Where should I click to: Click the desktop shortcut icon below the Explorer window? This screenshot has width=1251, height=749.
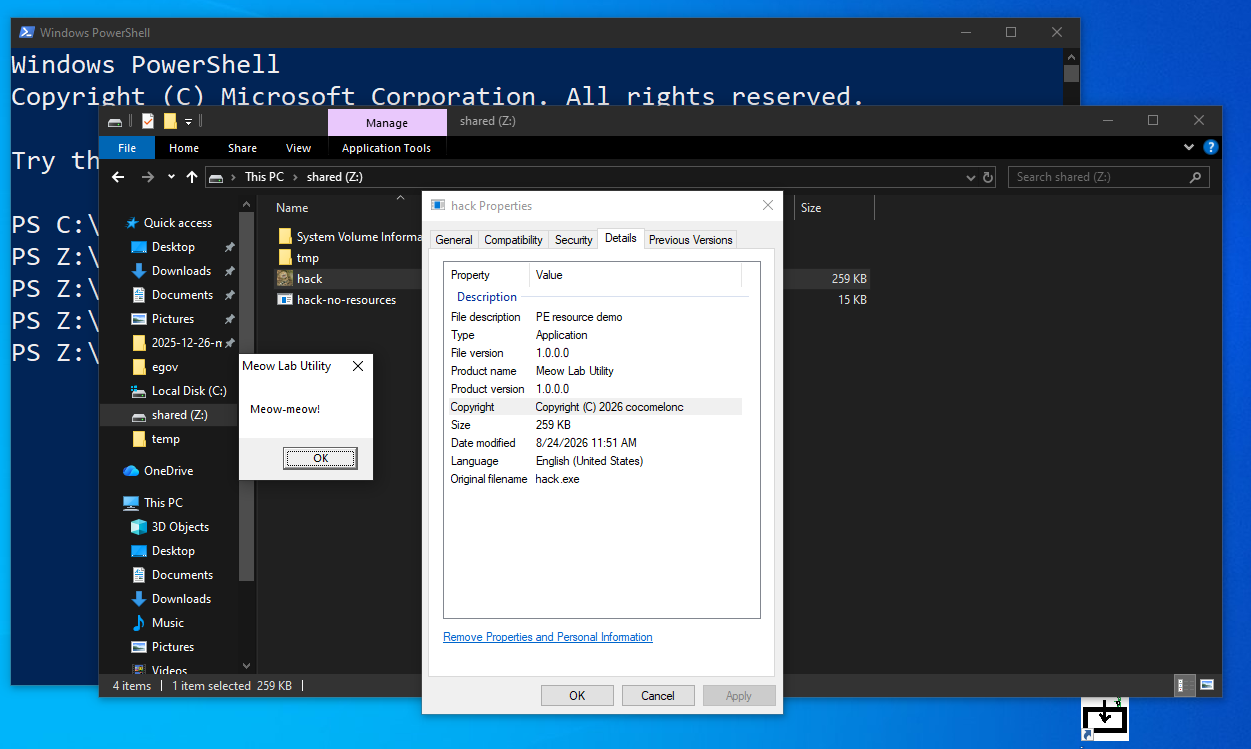tap(1105, 719)
